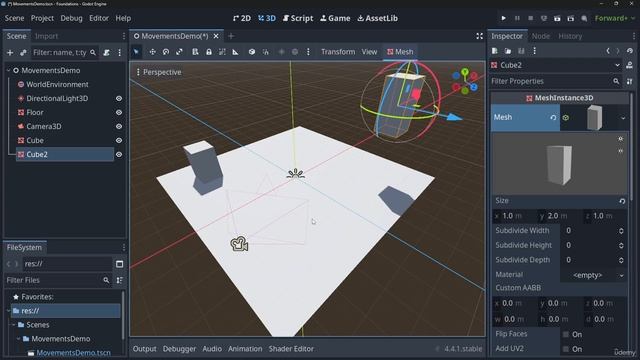640x360 pixels.
Task: Open the AssetLib workspace
Action: (378, 18)
